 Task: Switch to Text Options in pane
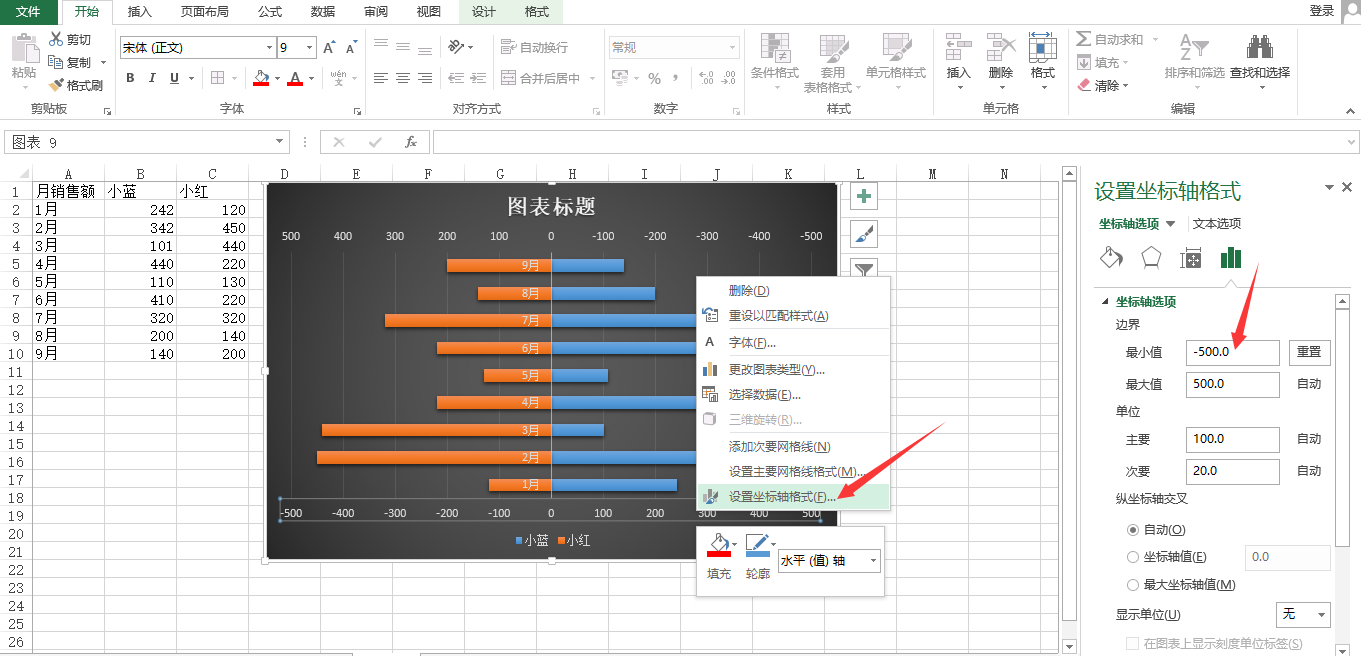[x=1217, y=224]
